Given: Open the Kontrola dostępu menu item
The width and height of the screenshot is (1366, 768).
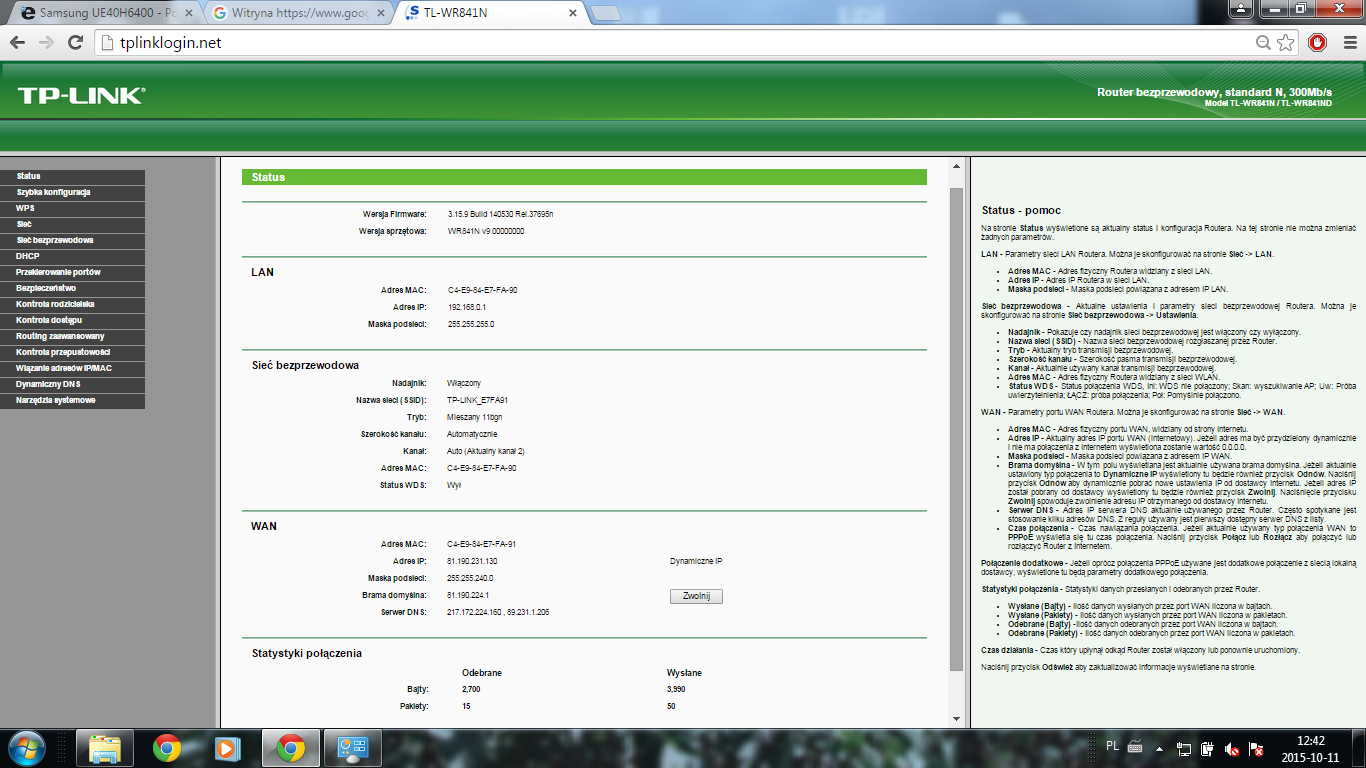Looking at the screenshot, I should pyautogui.click(x=72, y=320).
